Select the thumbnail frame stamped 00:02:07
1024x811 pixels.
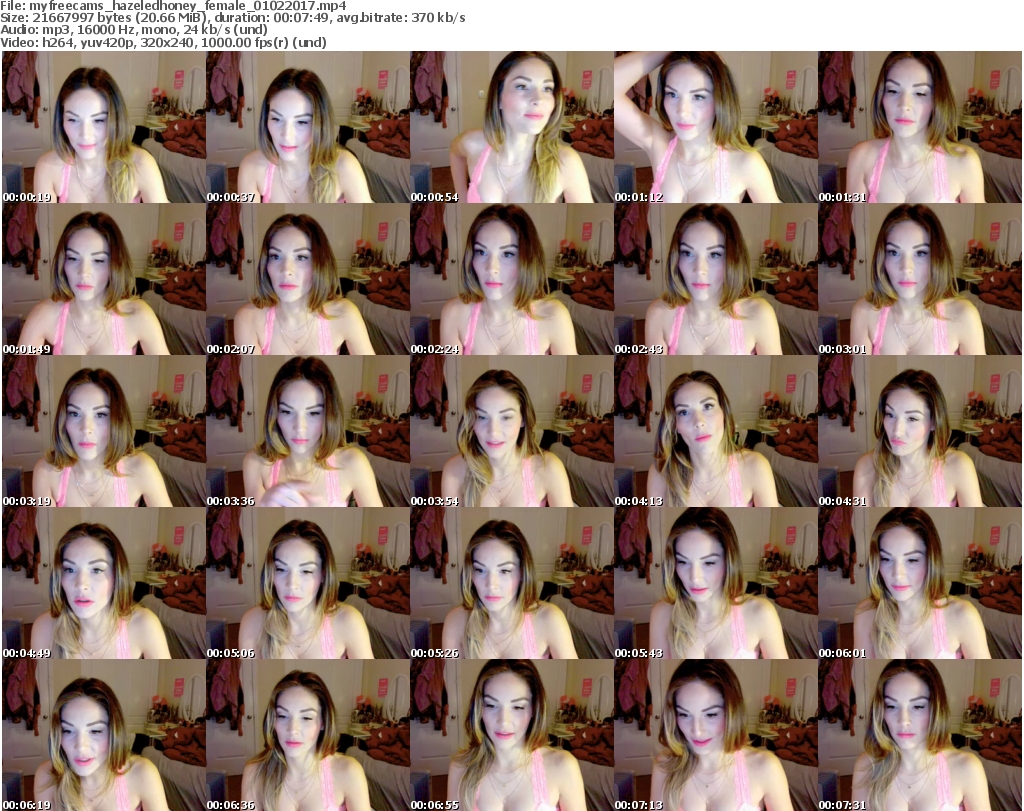click(x=308, y=279)
